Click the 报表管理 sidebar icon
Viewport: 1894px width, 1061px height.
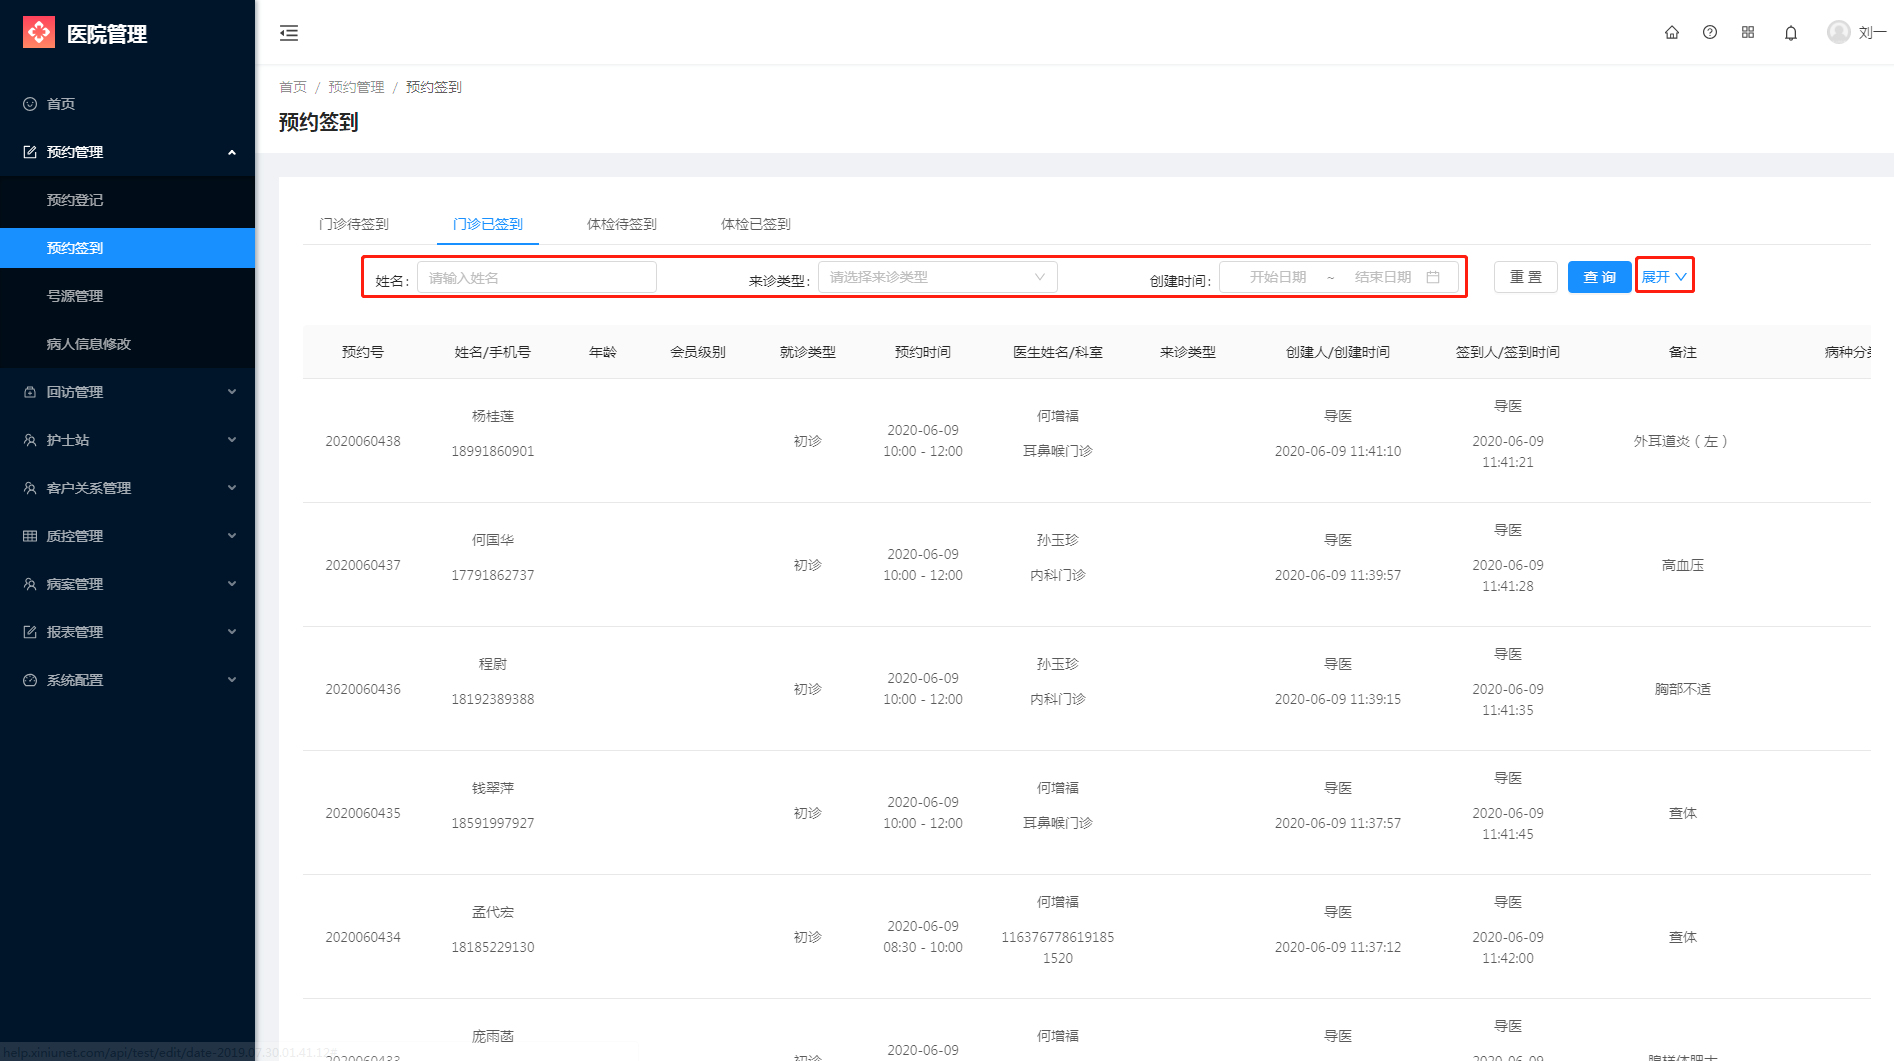[x=30, y=632]
